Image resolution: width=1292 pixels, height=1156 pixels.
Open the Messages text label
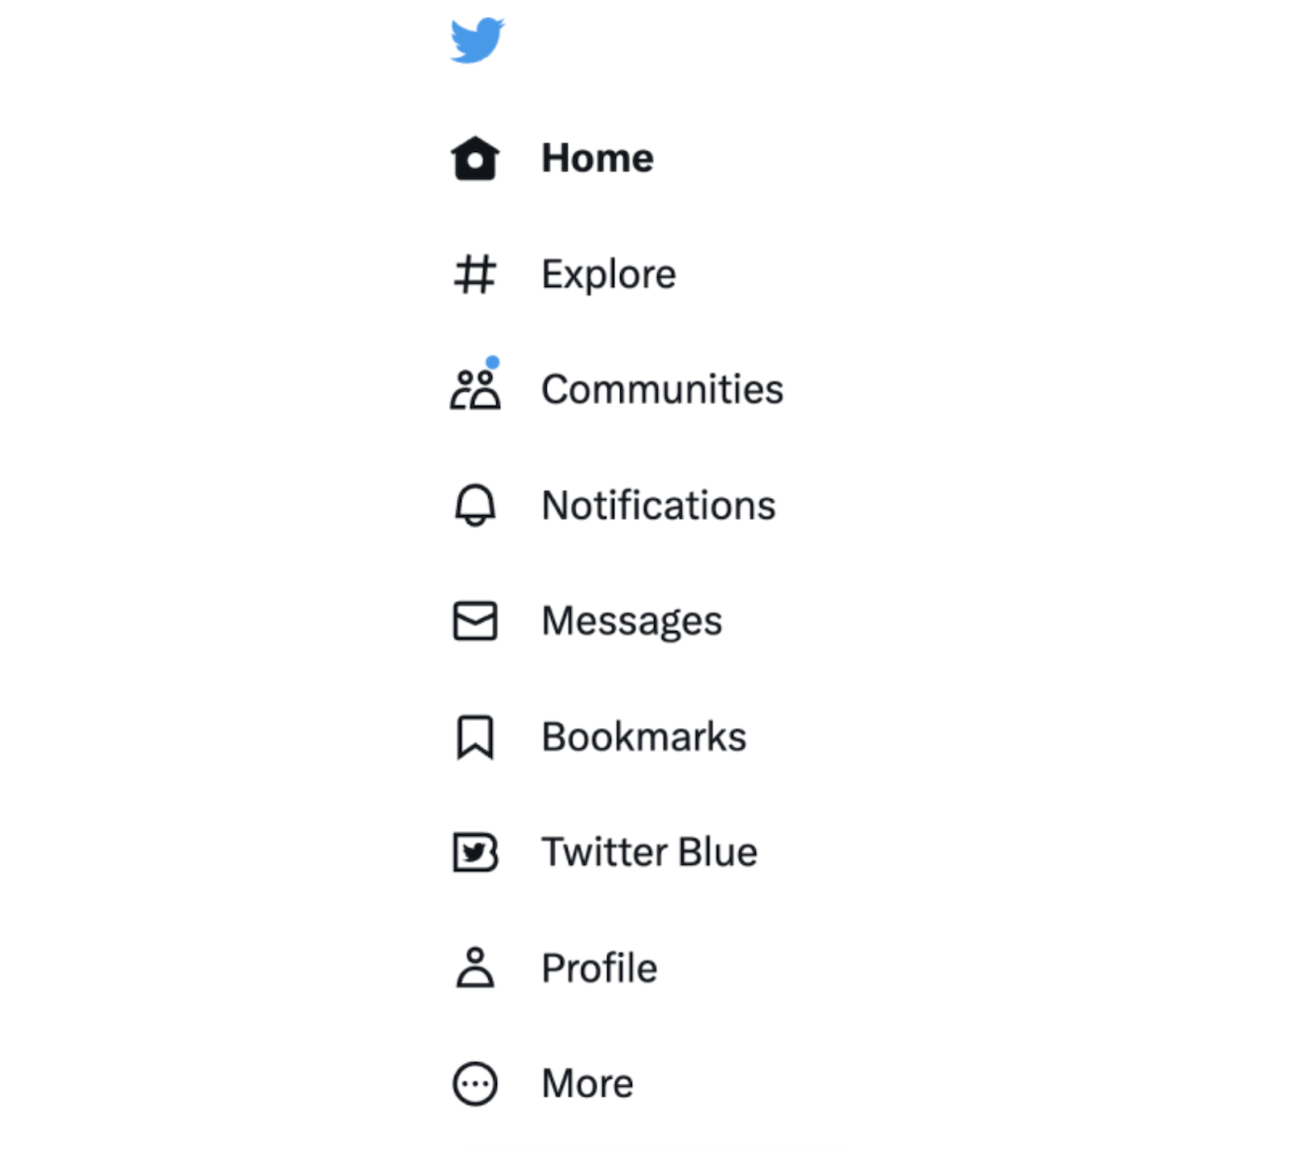(631, 621)
